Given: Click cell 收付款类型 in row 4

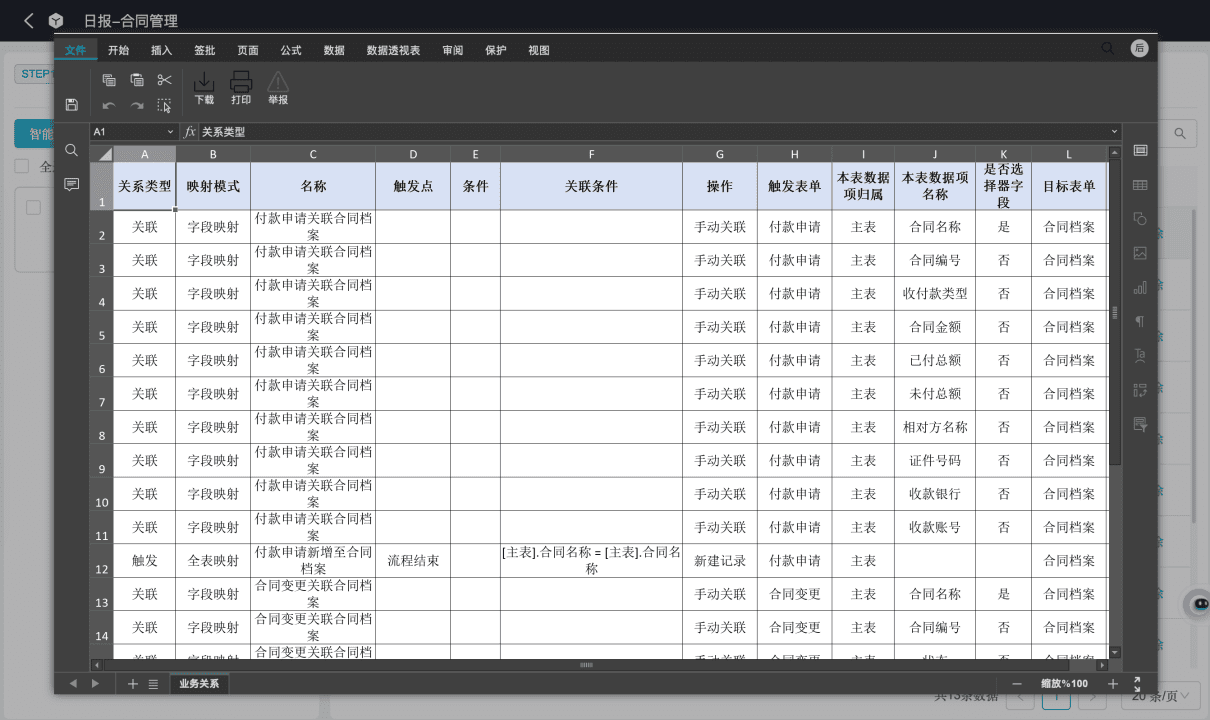Looking at the screenshot, I should (x=935, y=294).
